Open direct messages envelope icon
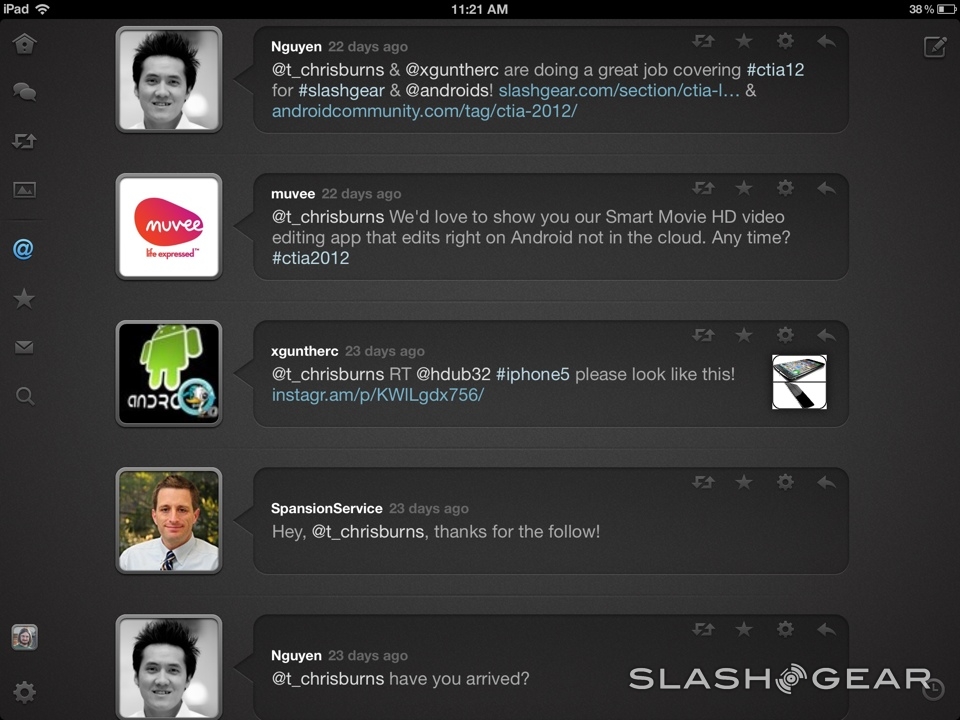 click(24, 348)
